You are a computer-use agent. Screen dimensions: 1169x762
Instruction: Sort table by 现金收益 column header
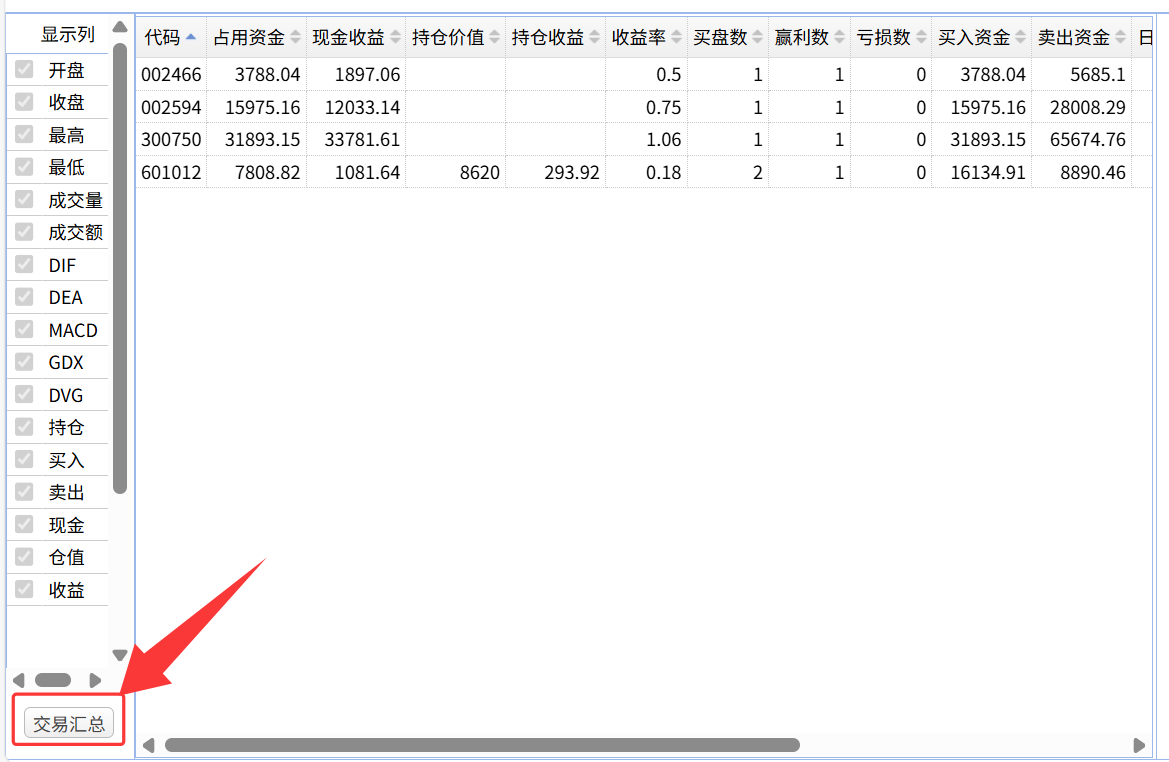[x=356, y=37]
